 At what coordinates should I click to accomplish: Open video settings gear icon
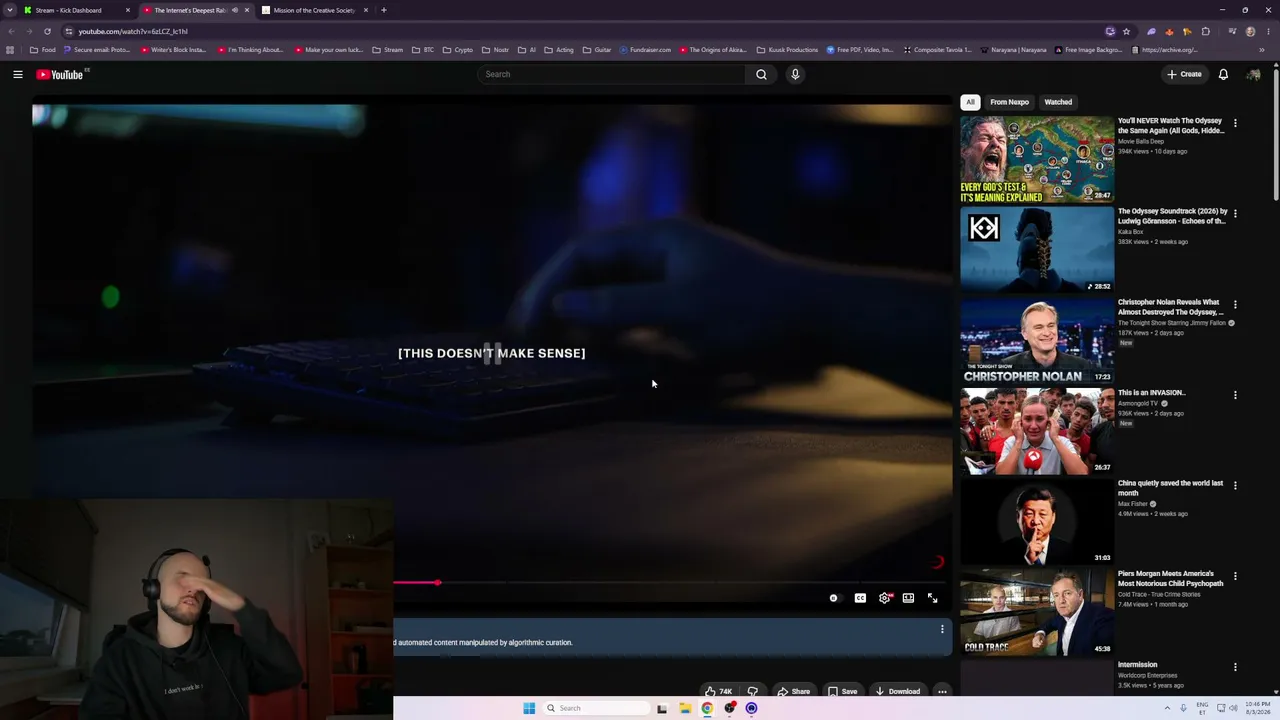tap(885, 598)
